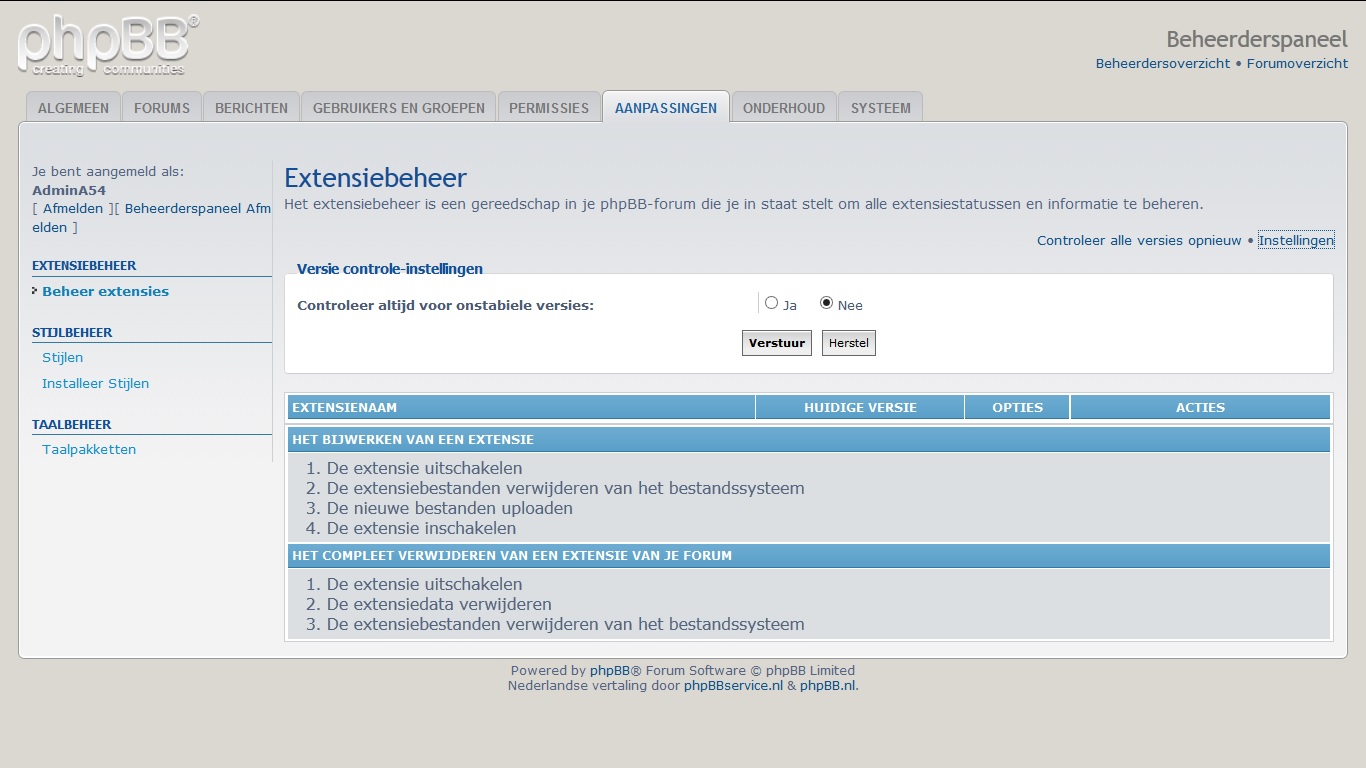Click the Extensiebeheer sidebar heading
Image resolution: width=1366 pixels, height=768 pixels.
(x=84, y=265)
